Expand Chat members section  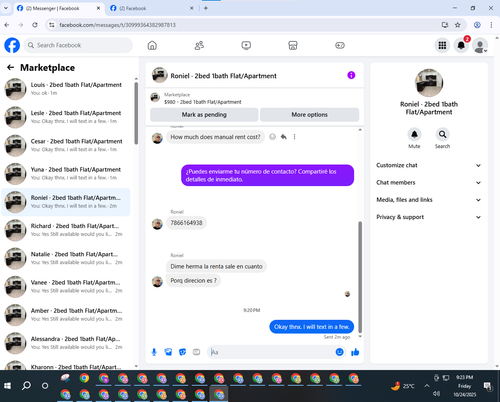429,183
